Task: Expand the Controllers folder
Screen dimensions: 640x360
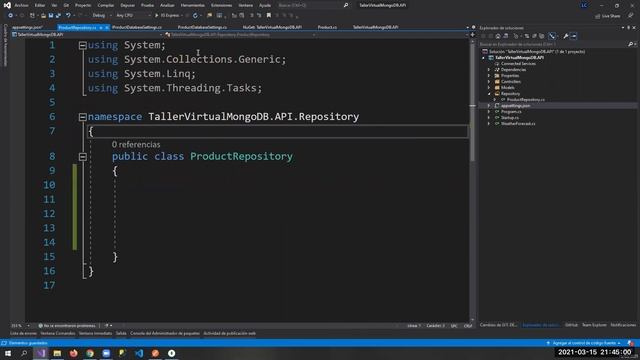Action: [489, 82]
